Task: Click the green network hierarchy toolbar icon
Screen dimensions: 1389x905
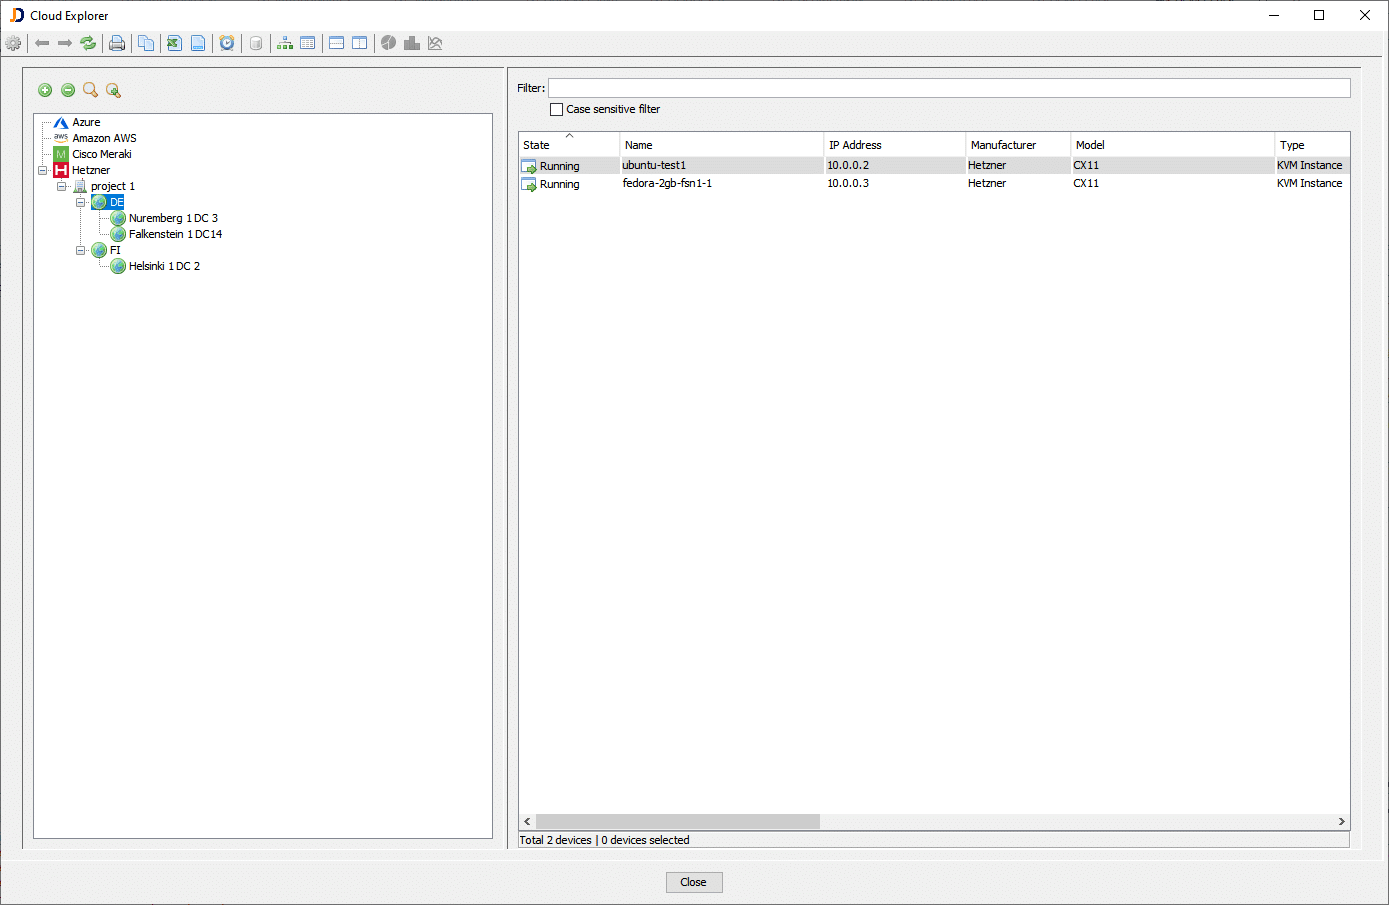Action: 285,43
